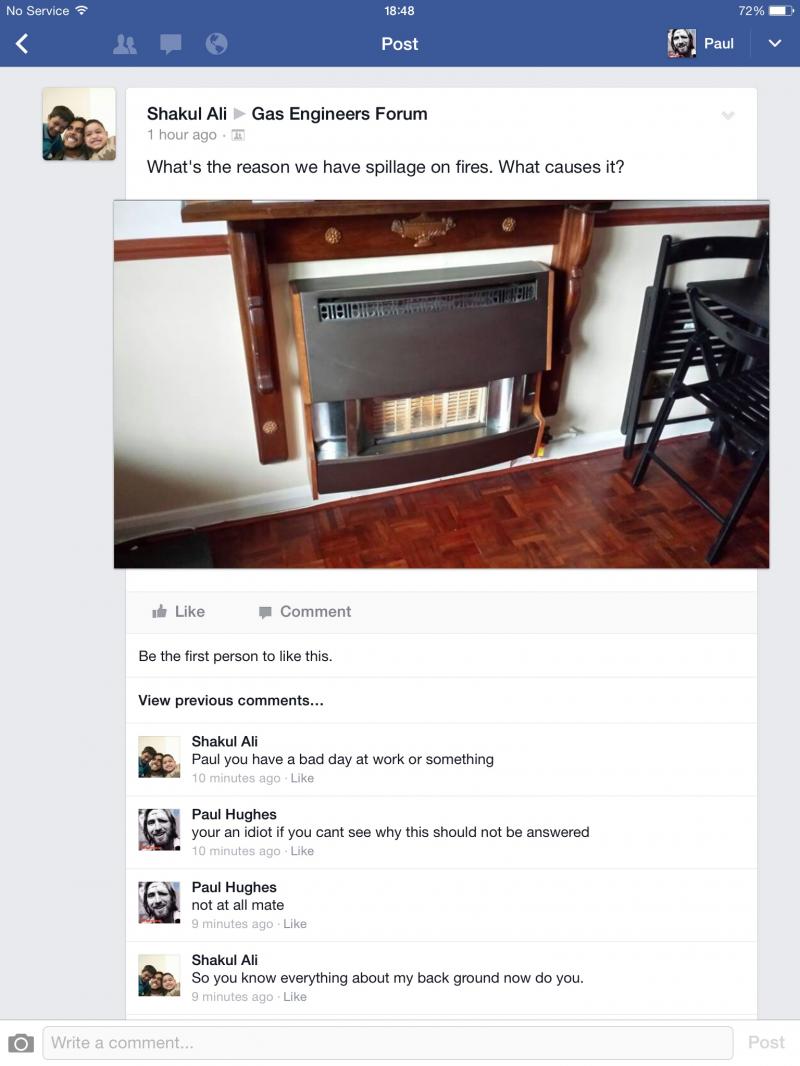Image resolution: width=800 pixels, height=1066 pixels.
Task: Open the gas fire photo
Action: click(441, 384)
